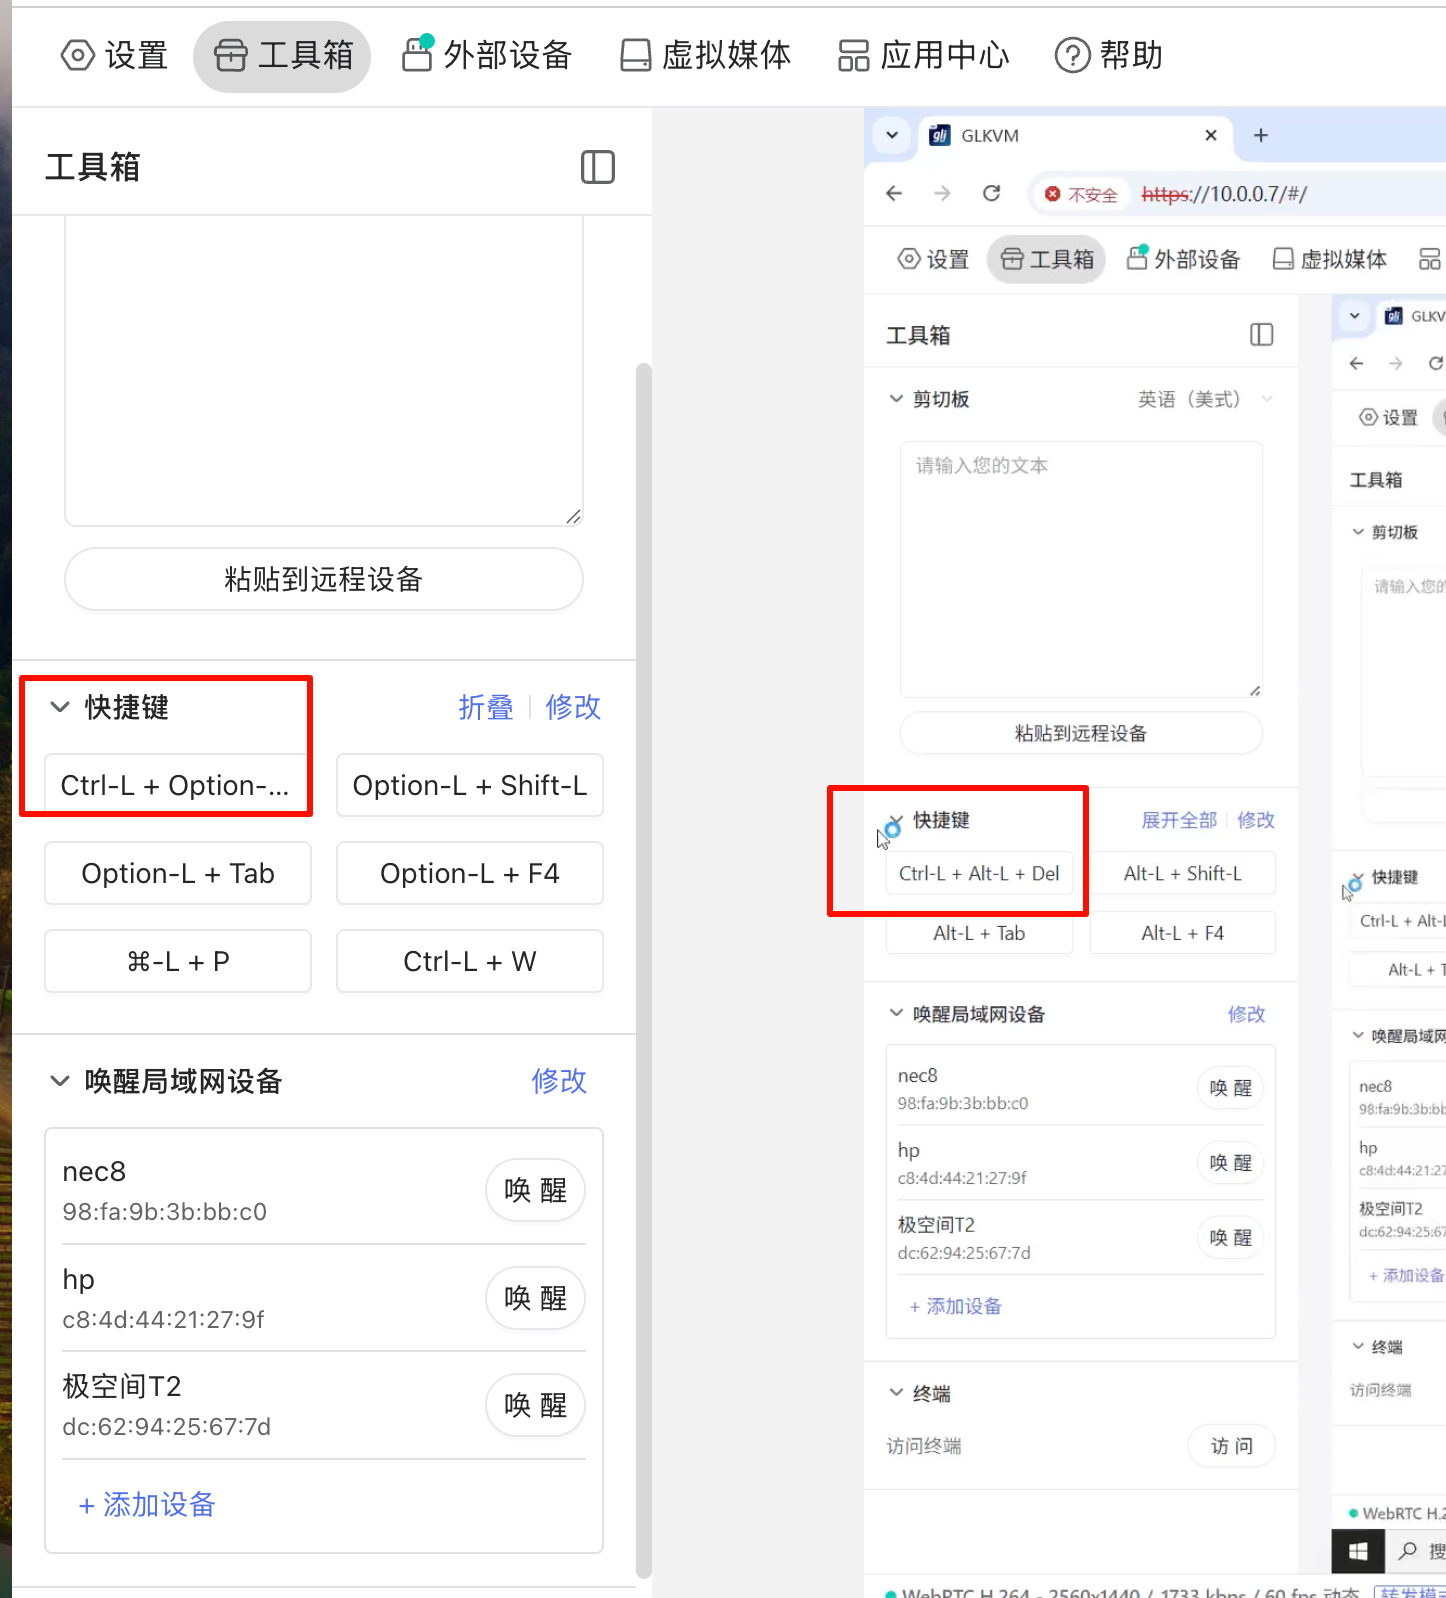Click the back arrow in remote browser
The width and height of the screenshot is (1446, 1598).
(x=894, y=193)
